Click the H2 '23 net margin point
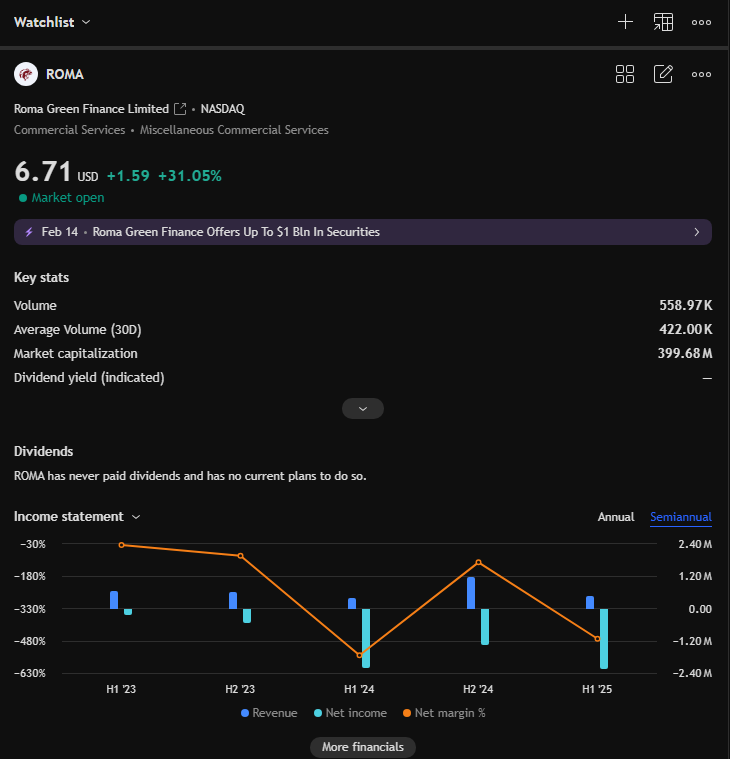This screenshot has width=730, height=759. click(x=241, y=556)
